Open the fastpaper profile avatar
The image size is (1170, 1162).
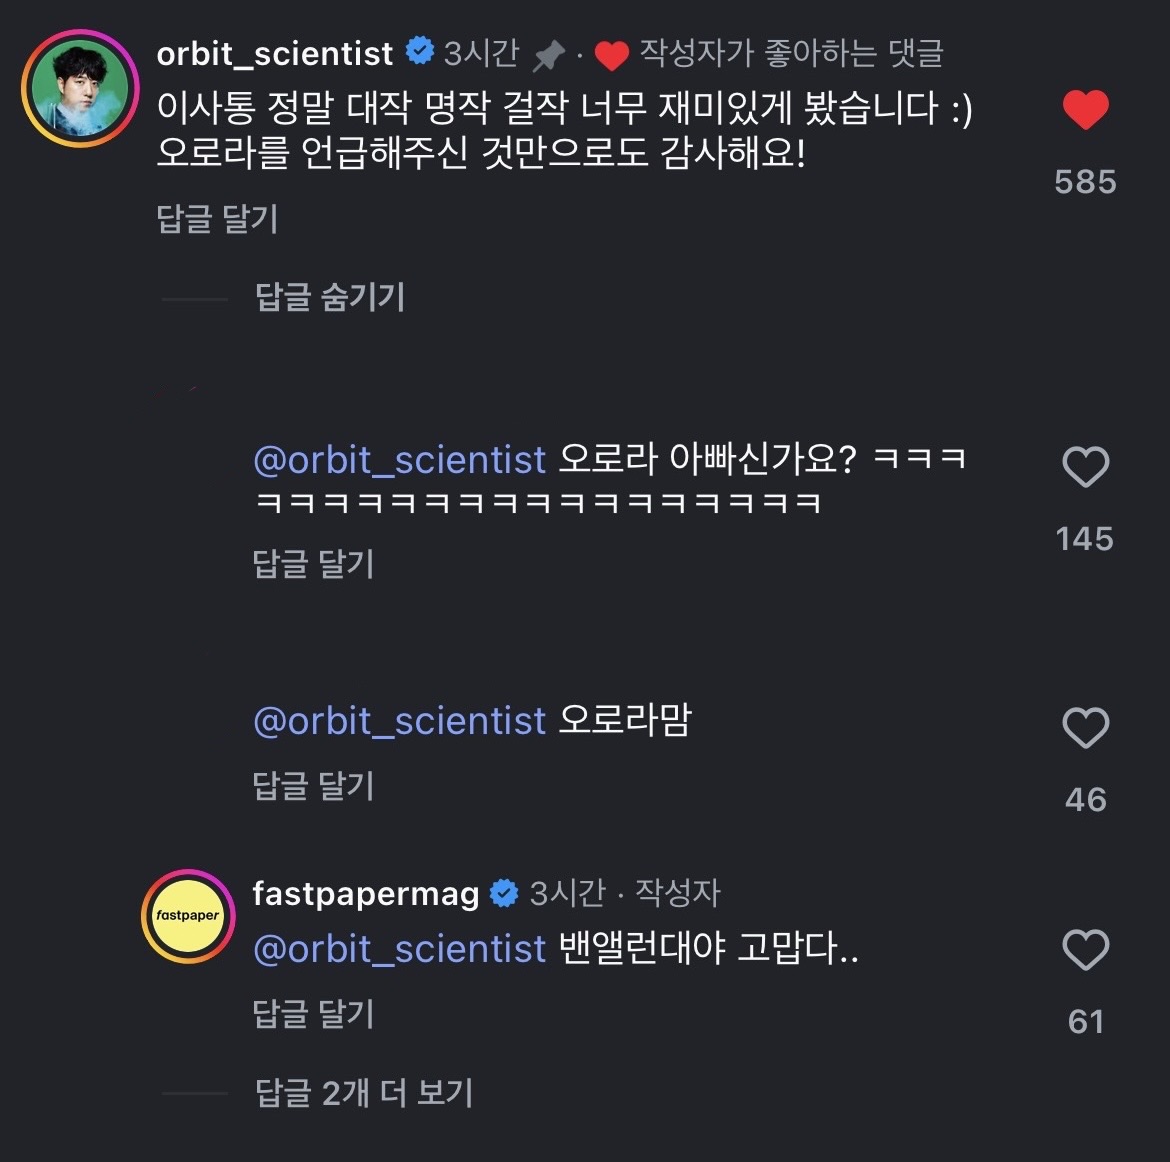point(187,915)
